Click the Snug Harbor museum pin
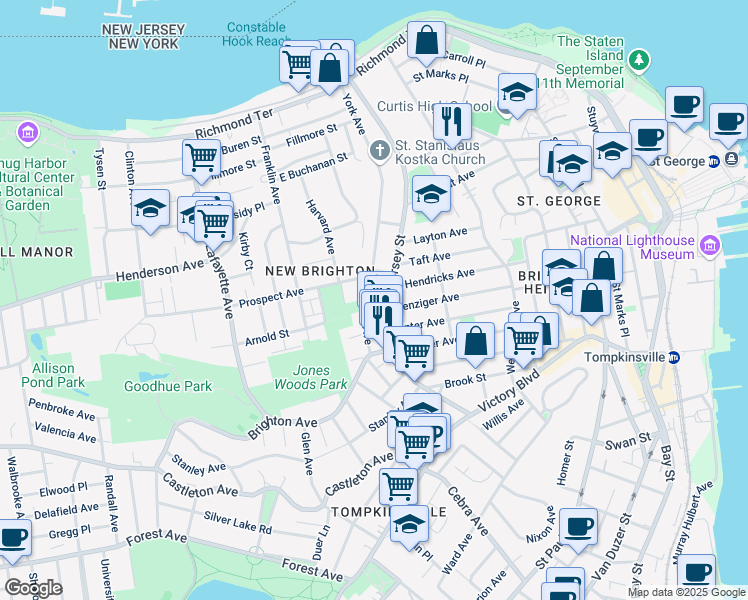748x600 pixels. (28, 132)
